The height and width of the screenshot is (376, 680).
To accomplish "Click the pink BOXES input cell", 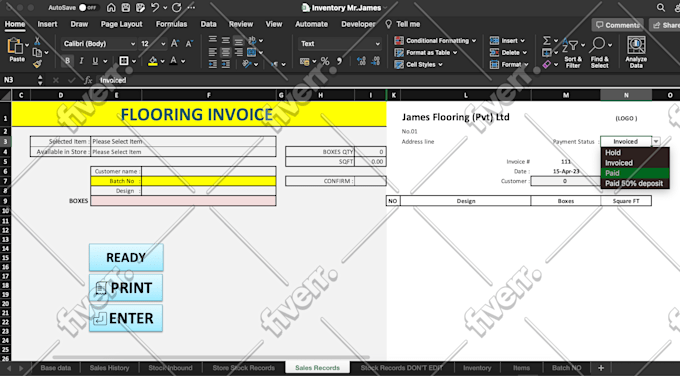I will pos(183,201).
